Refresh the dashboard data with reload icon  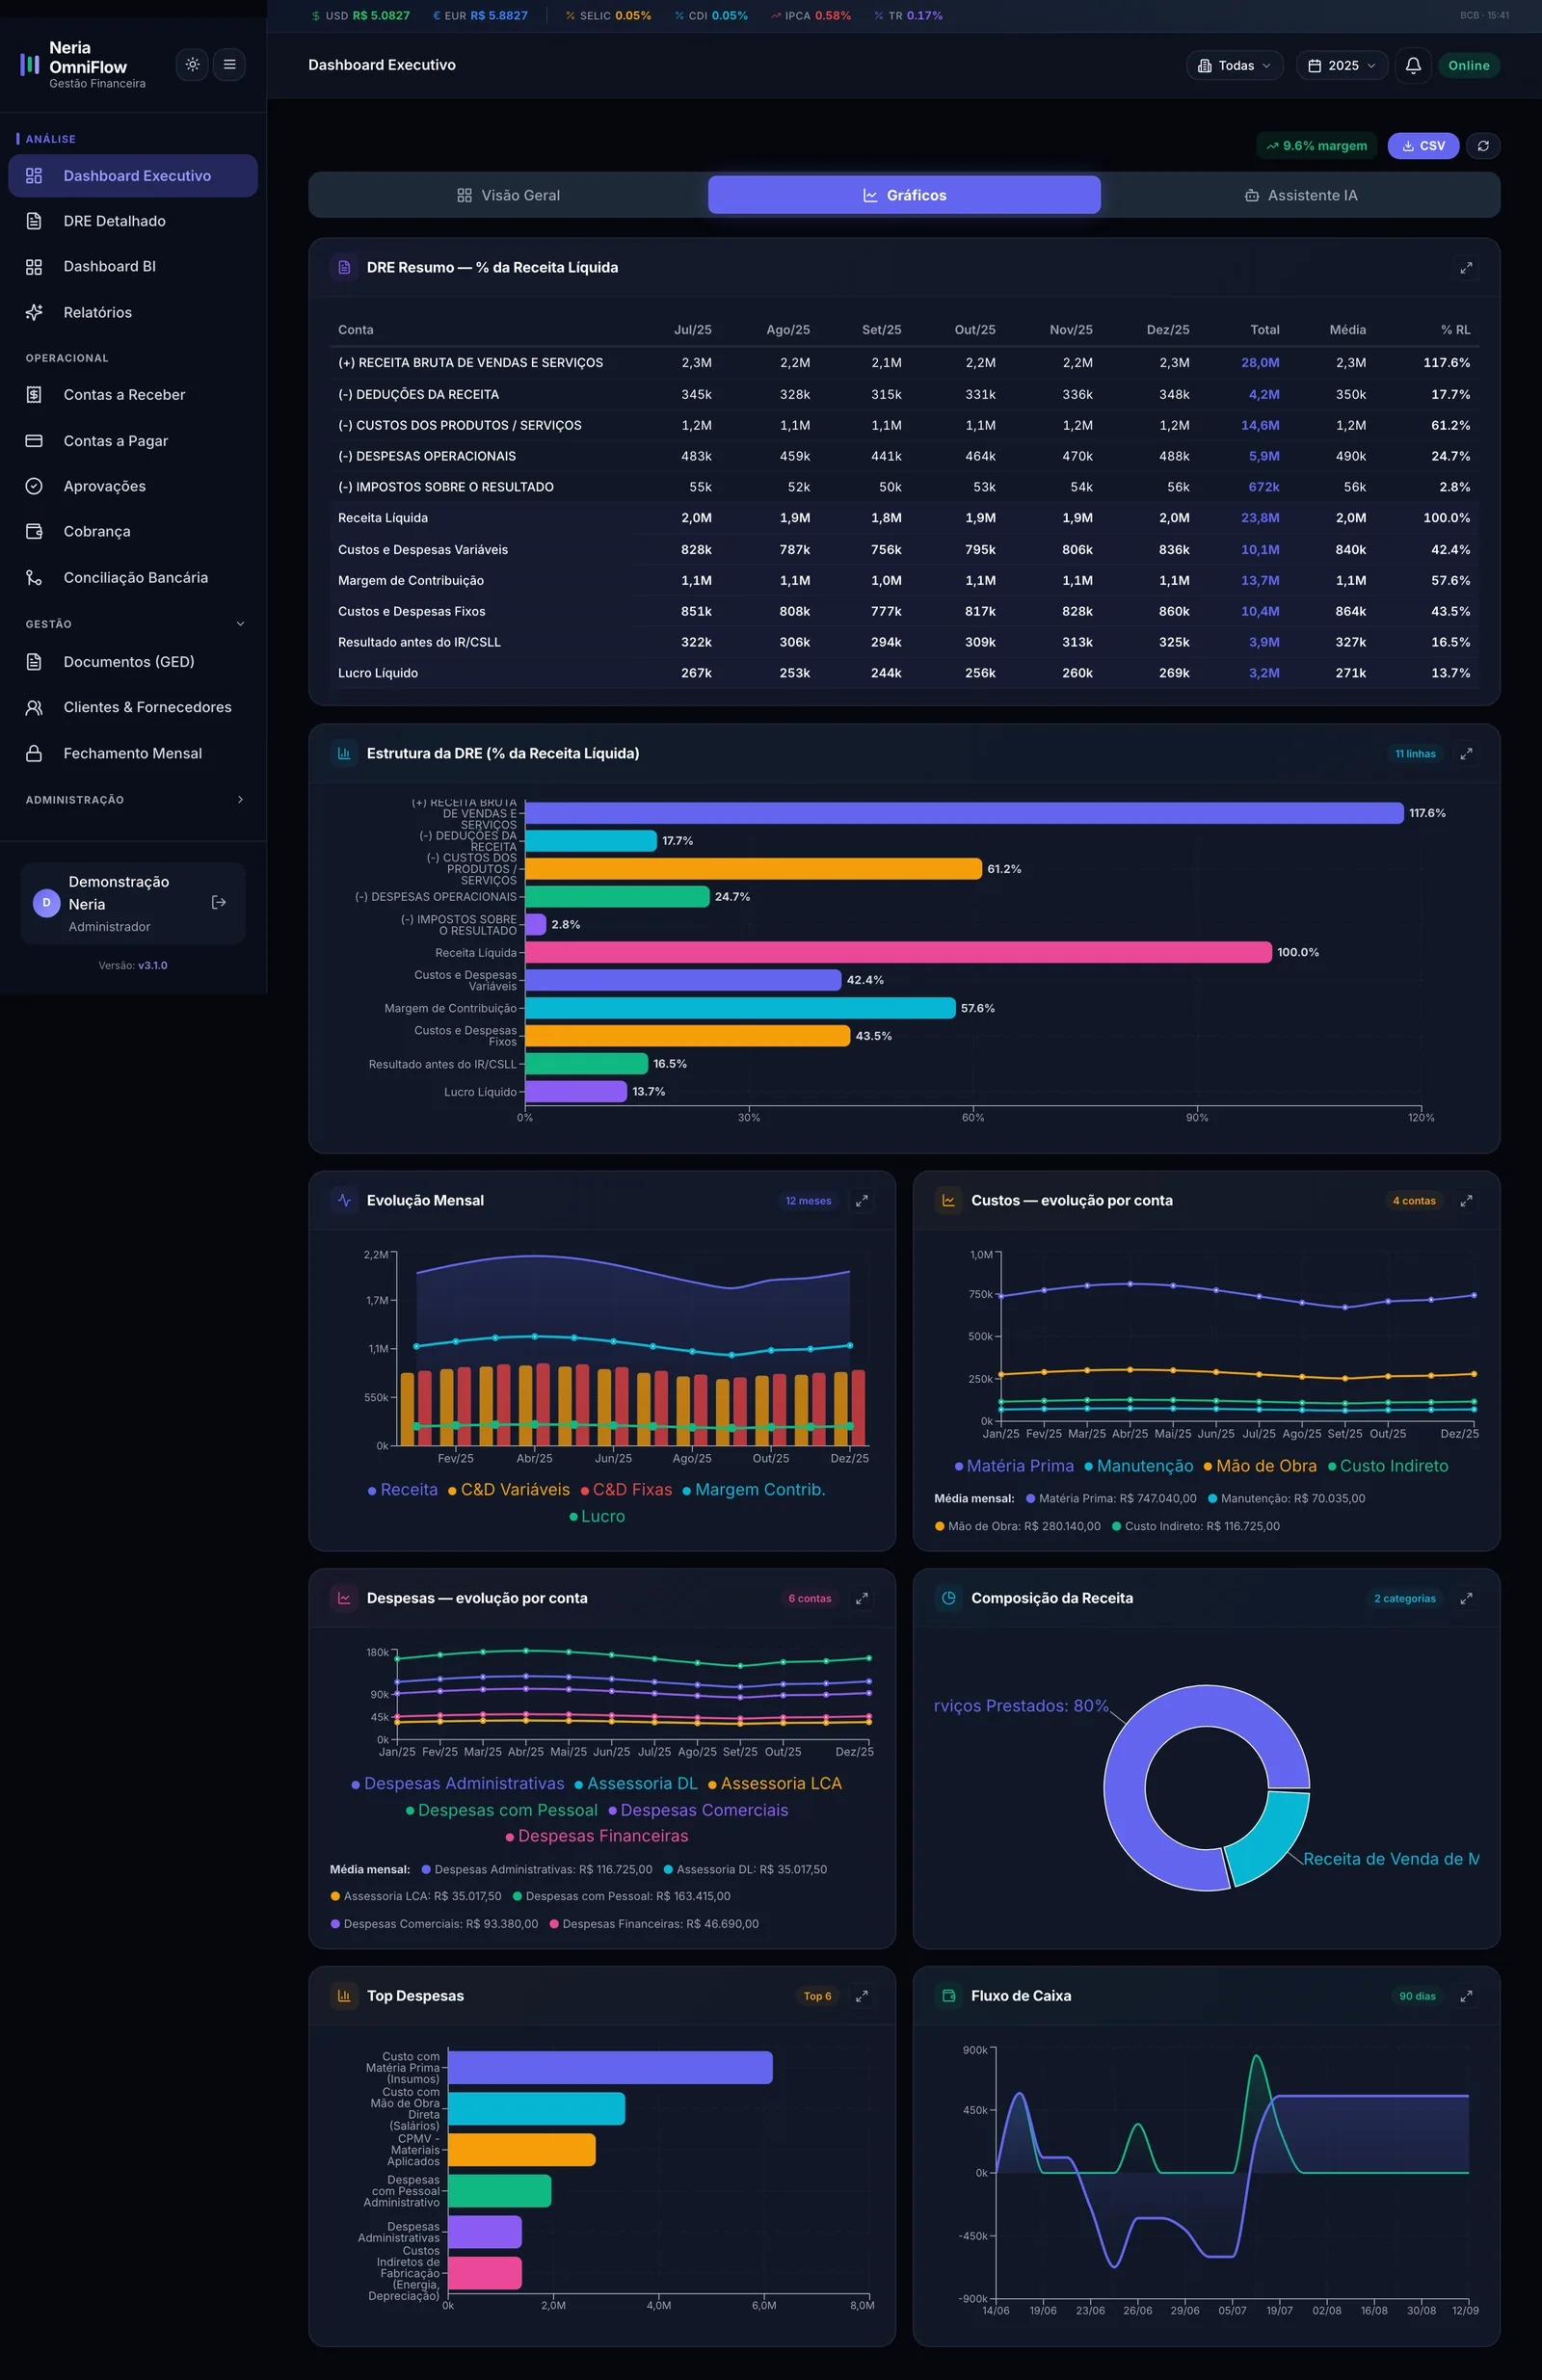(1483, 146)
